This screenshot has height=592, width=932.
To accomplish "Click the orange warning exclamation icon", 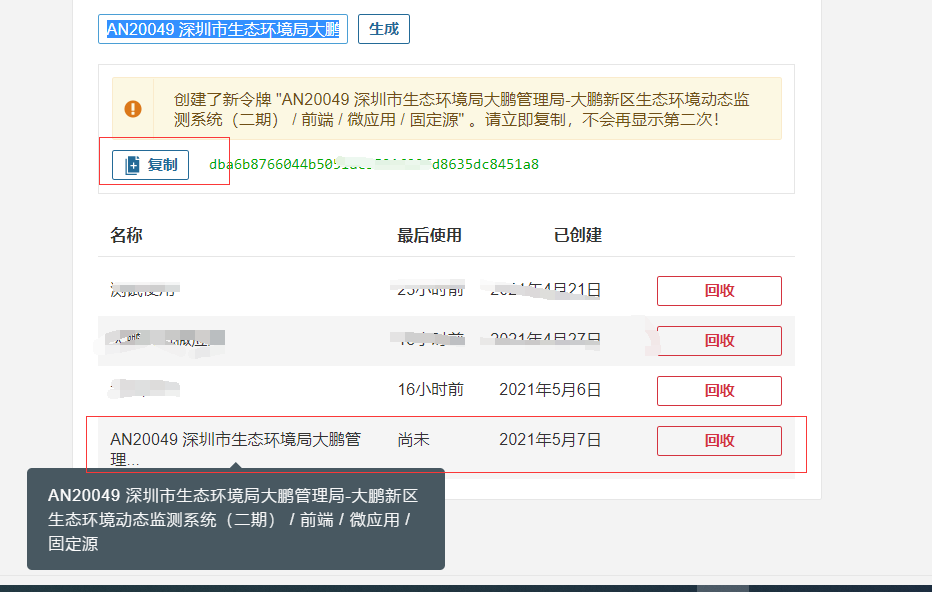I will [133, 109].
